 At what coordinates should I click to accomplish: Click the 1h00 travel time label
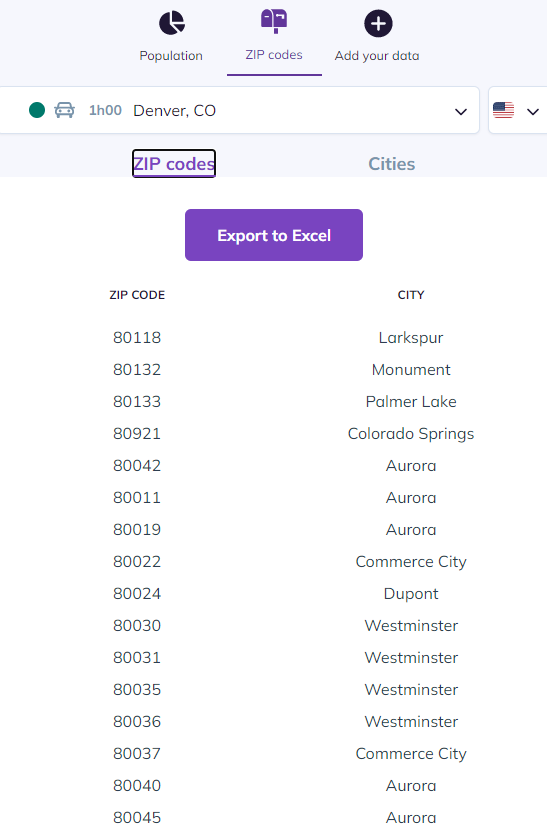pos(105,110)
